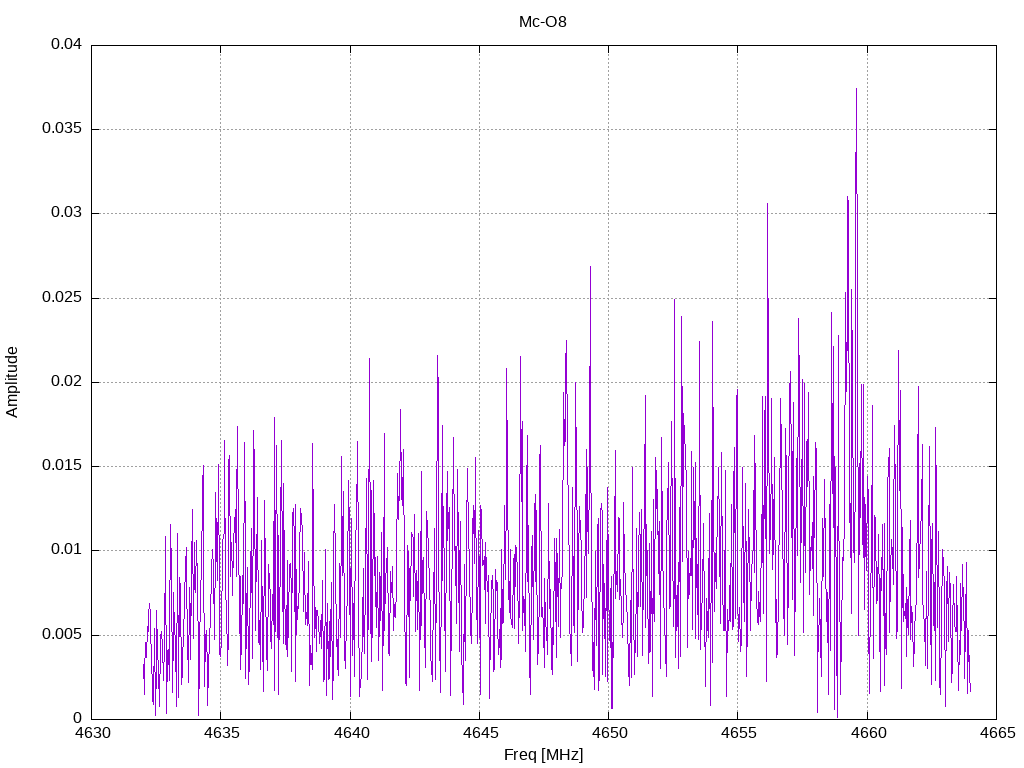This screenshot has height=768, width=1024.
Task: Click the plot title Mc-O8
Action: [543, 22]
